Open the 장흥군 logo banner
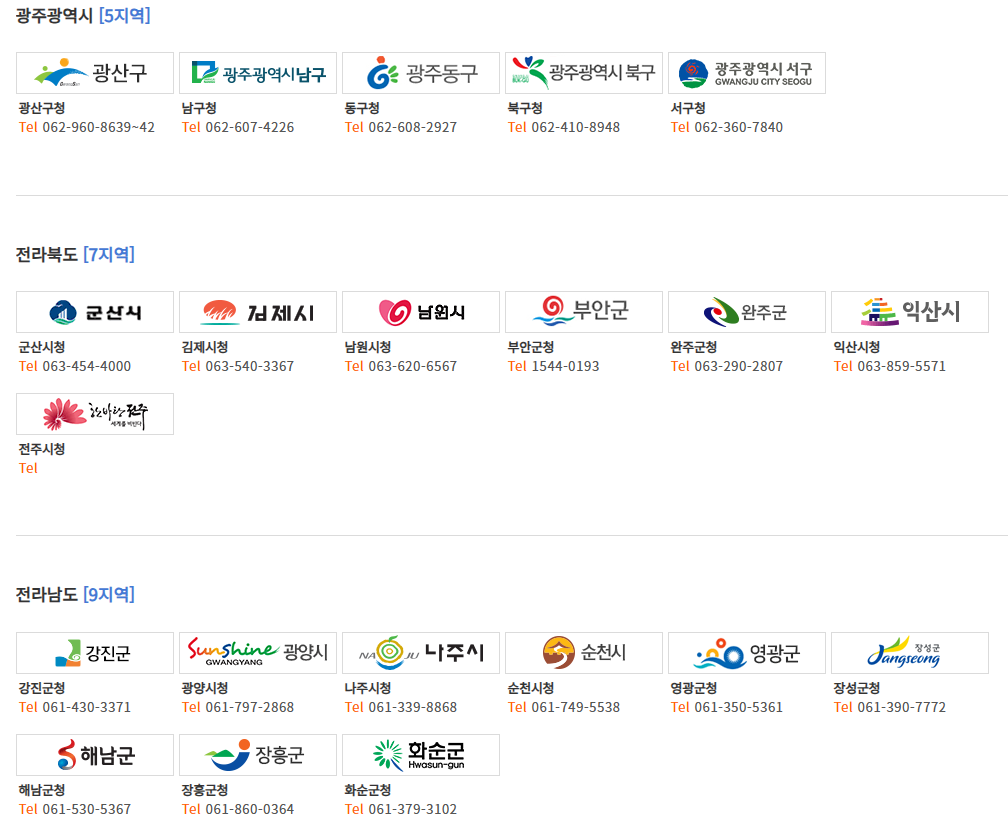The height and width of the screenshot is (826, 1008). click(x=258, y=755)
